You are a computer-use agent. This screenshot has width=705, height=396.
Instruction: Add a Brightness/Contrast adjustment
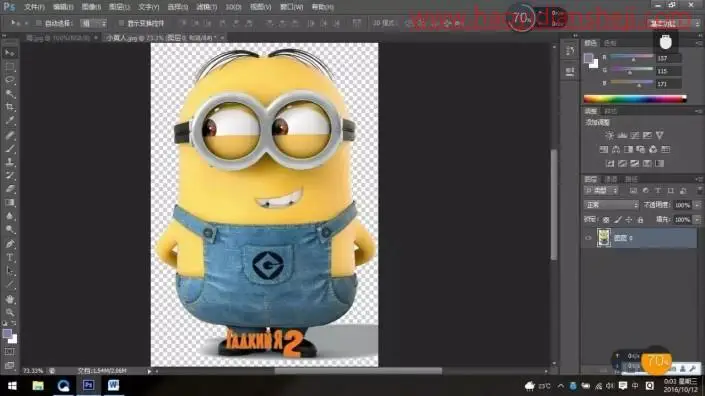610,135
